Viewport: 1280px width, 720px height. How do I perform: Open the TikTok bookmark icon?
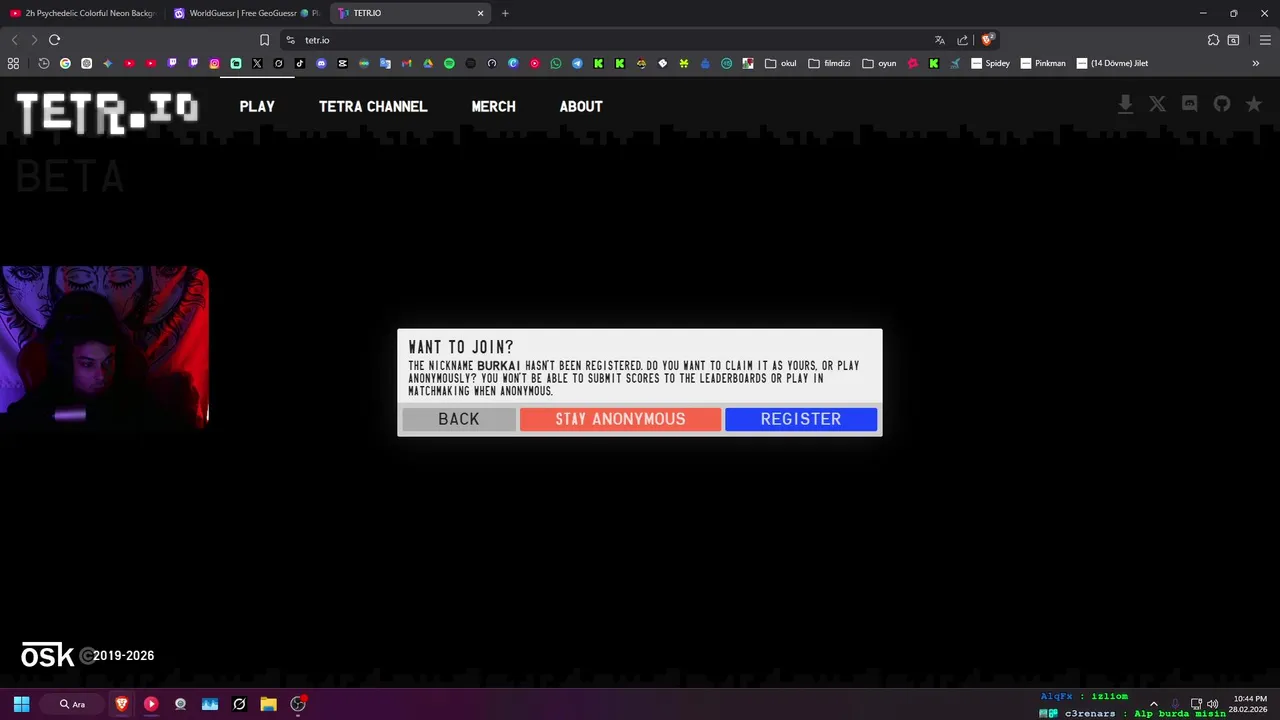click(300, 63)
